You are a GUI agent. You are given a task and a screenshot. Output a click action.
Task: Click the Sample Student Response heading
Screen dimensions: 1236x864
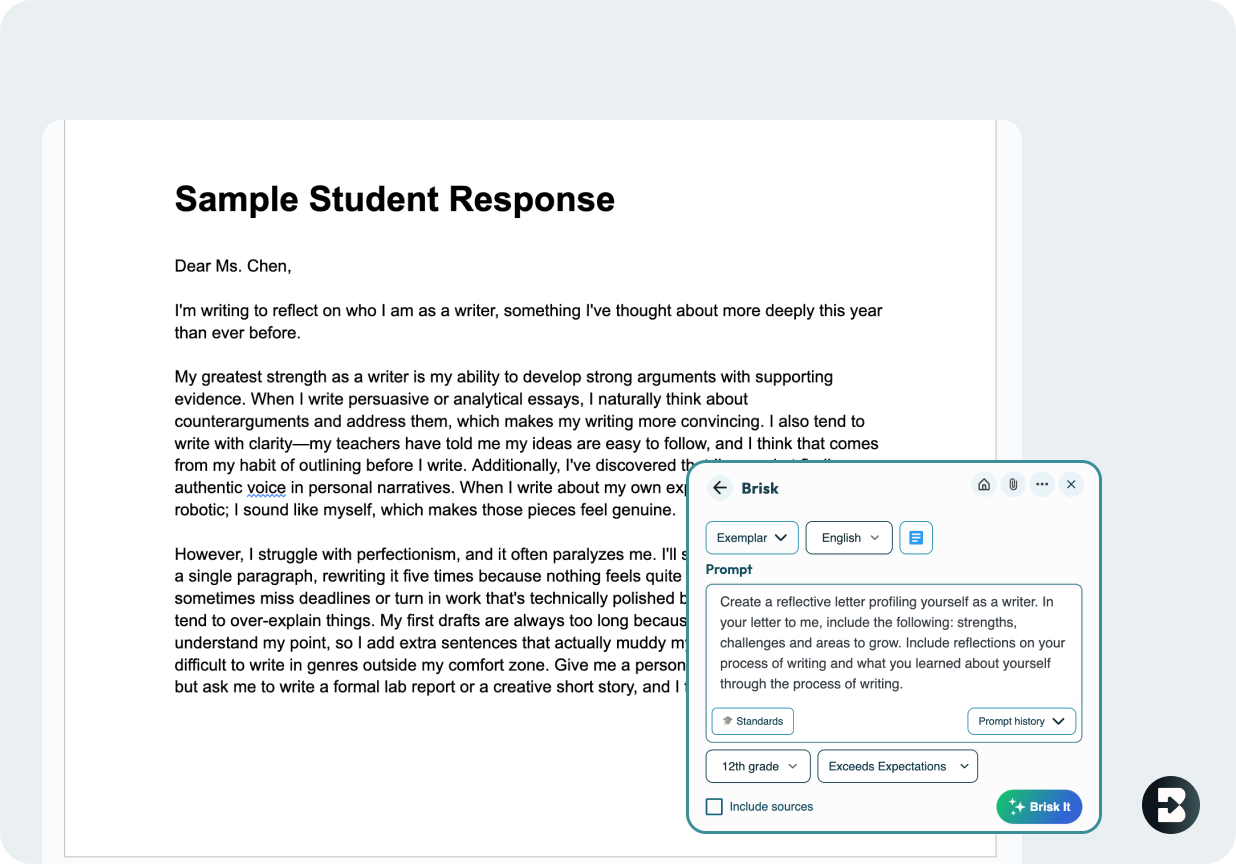(x=395, y=199)
